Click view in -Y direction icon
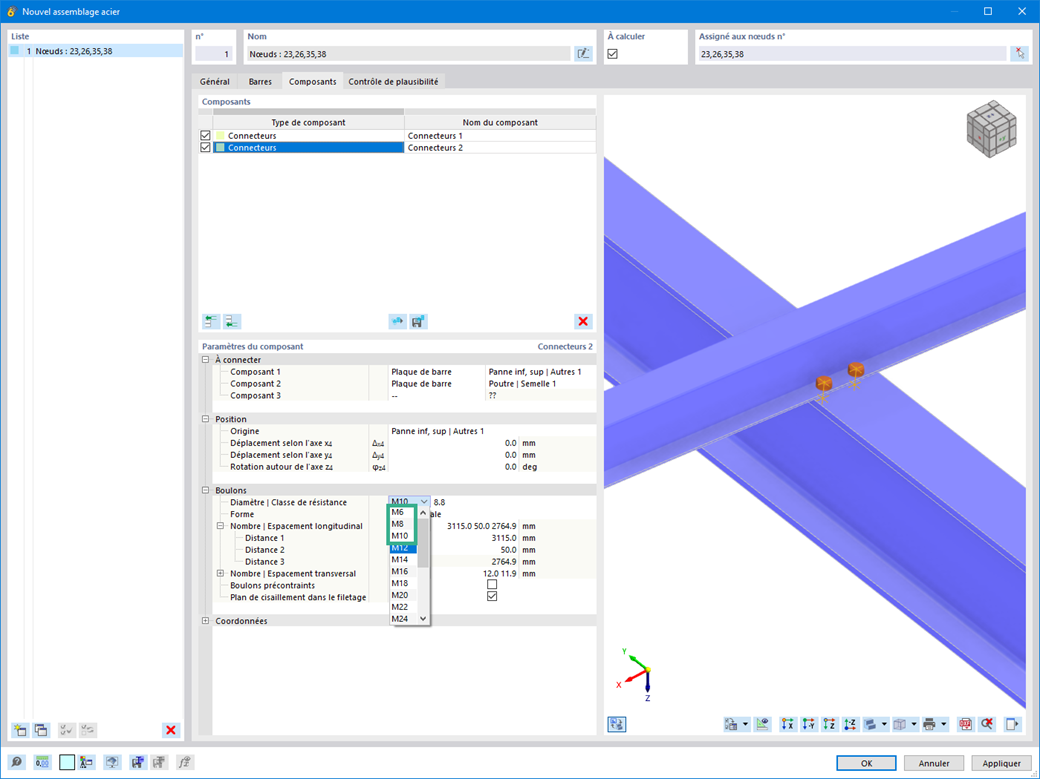 (x=809, y=724)
